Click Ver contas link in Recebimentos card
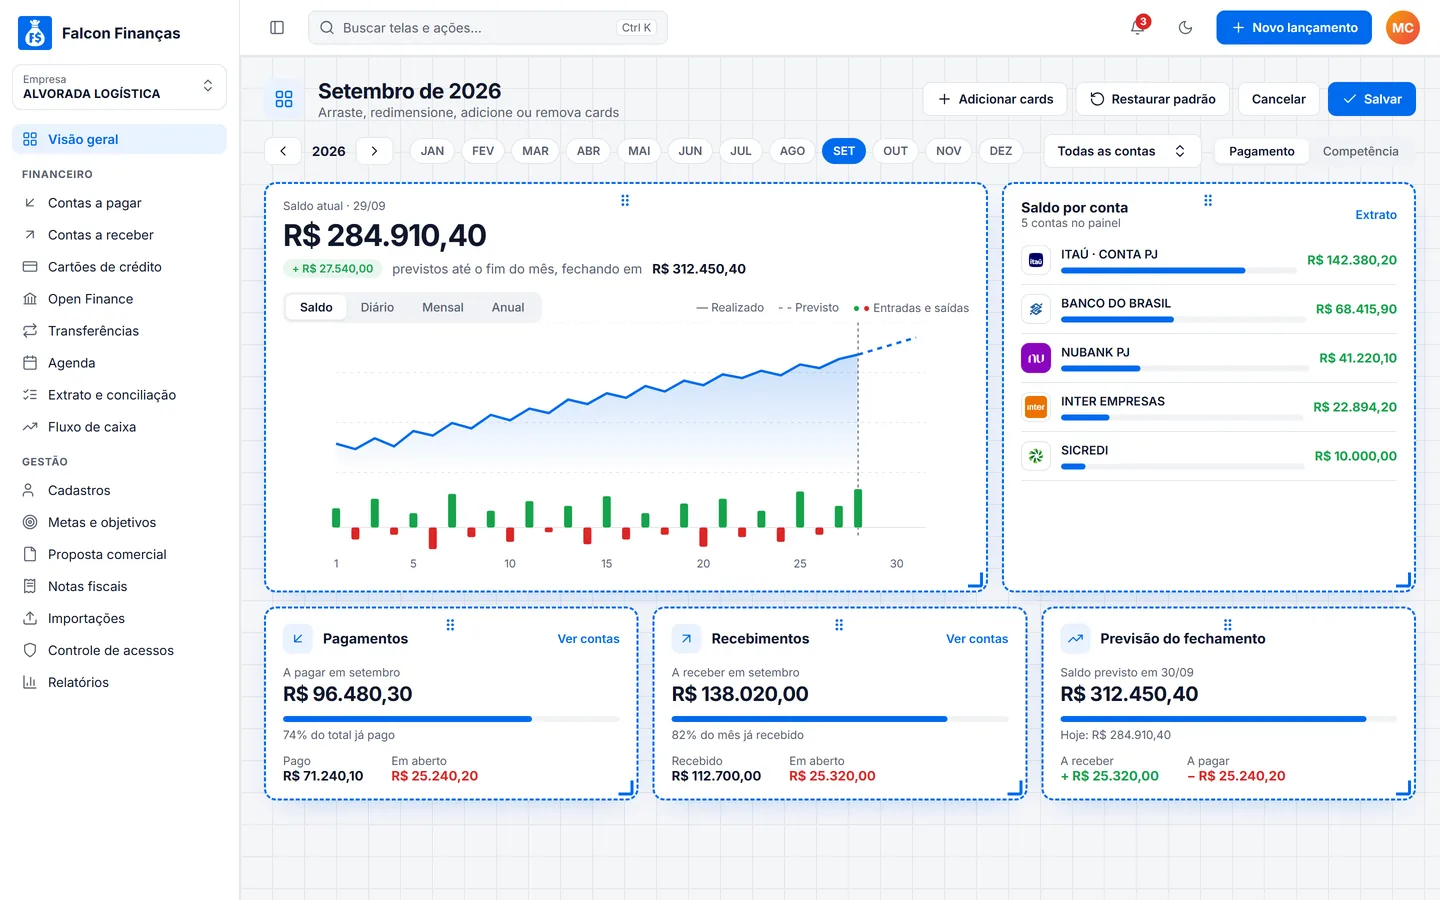Screen dimensions: 1440x900 [977, 639]
